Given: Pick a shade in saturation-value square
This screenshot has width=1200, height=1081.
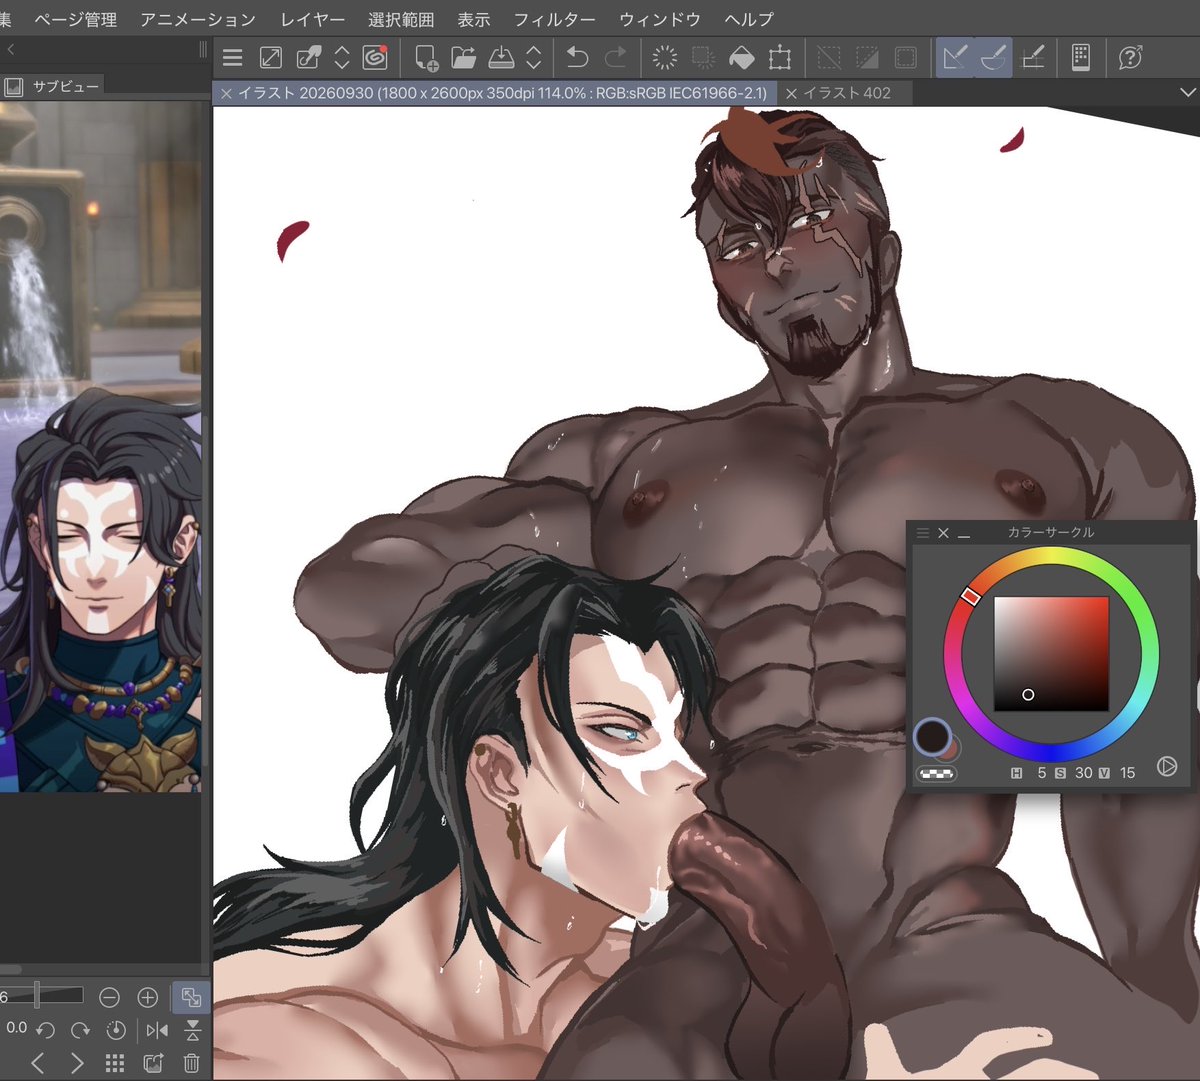Looking at the screenshot, I should (x=1051, y=654).
